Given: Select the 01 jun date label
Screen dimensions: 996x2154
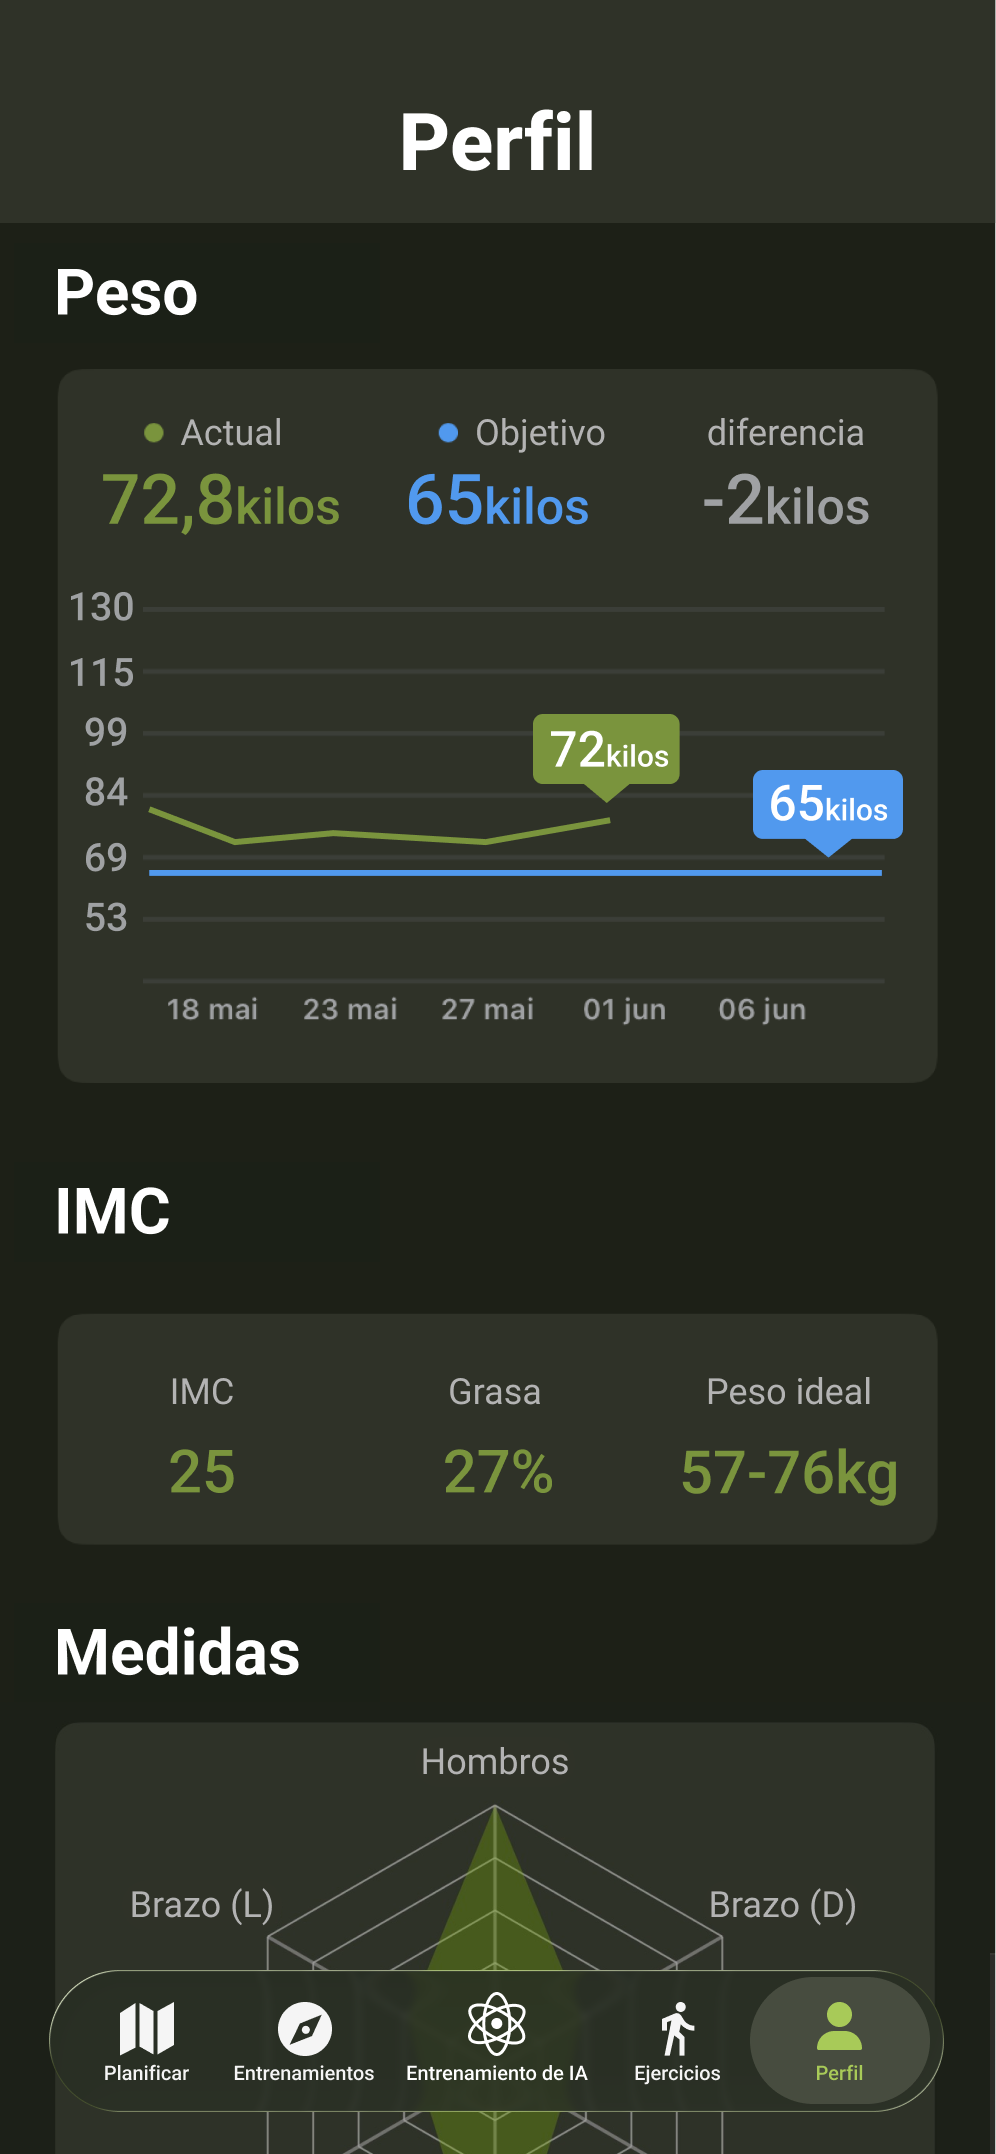Looking at the screenshot, I should [625, 1009].
